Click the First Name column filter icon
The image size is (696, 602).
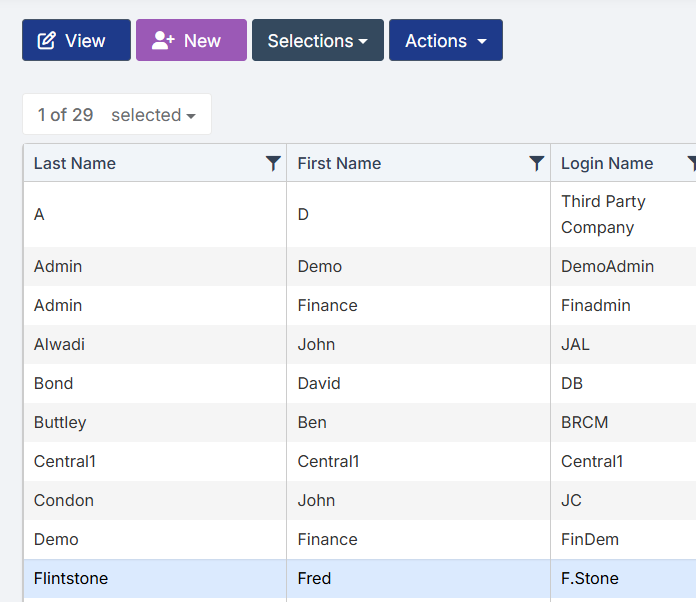(x=537, y=164)
